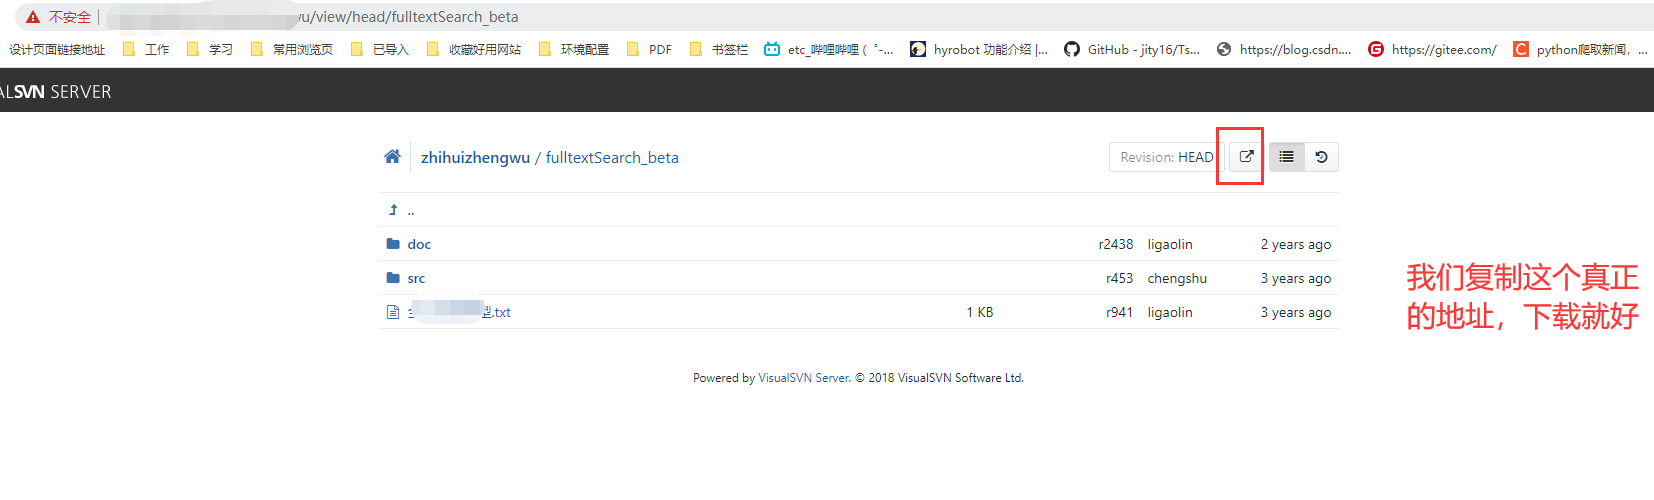The width and height of the screenshot is (1654, 500).
Task: Click "2 years ago" in doc row
Action: (1296, 244)
